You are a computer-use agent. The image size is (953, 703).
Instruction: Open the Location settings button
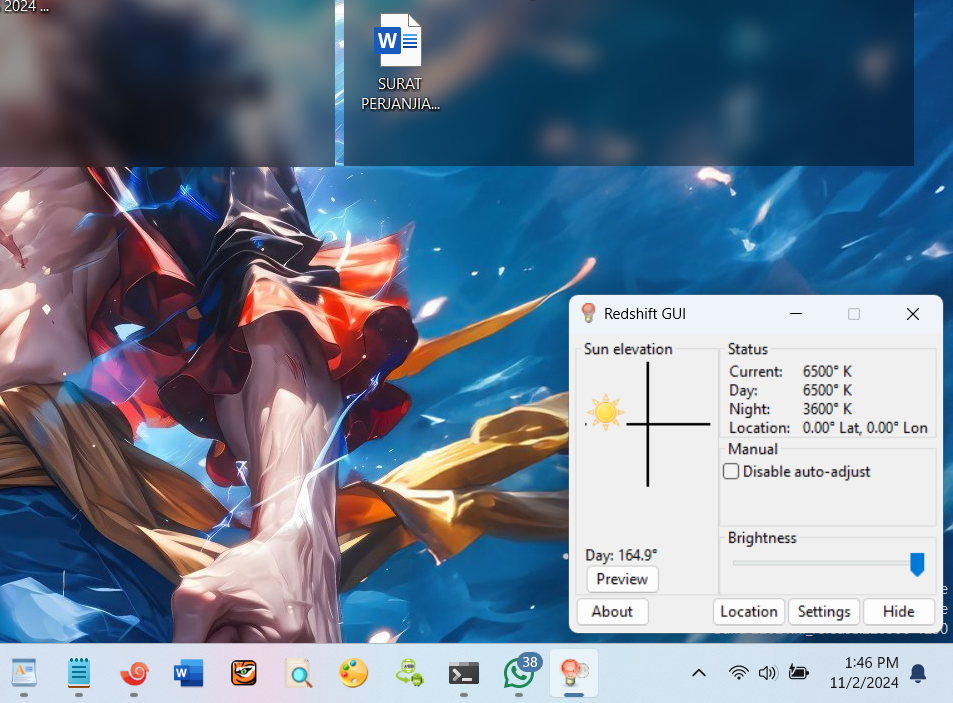(749, 611)
